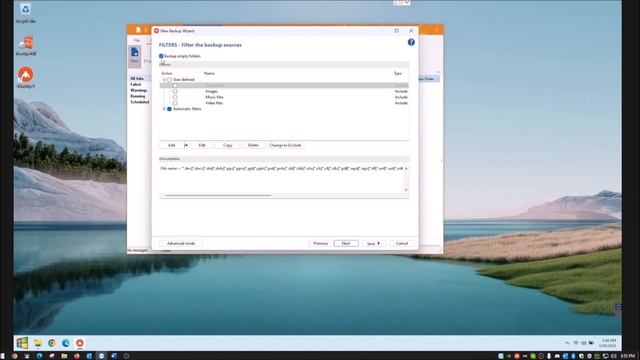Viewport: 640px width, 360px height.
Task: Click the Description scroll-down arrow
Action: (406, 190)
